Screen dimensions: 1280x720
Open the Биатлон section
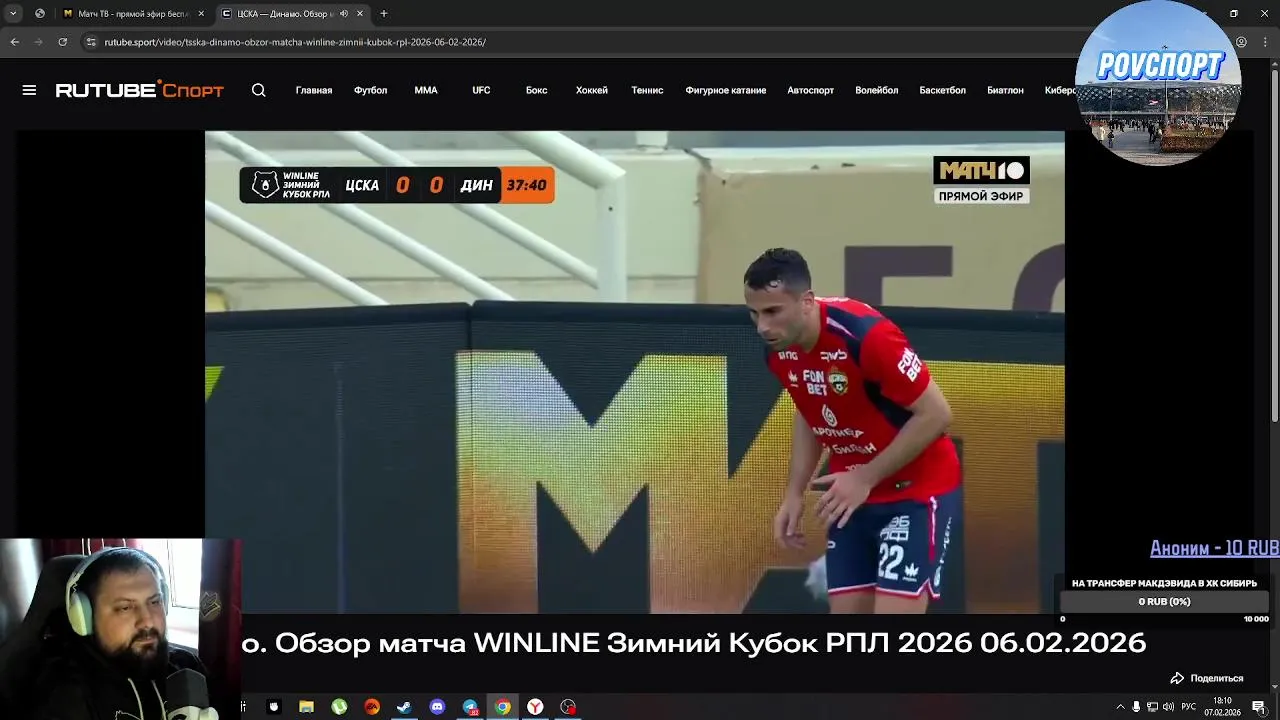tap(1005, 90)
